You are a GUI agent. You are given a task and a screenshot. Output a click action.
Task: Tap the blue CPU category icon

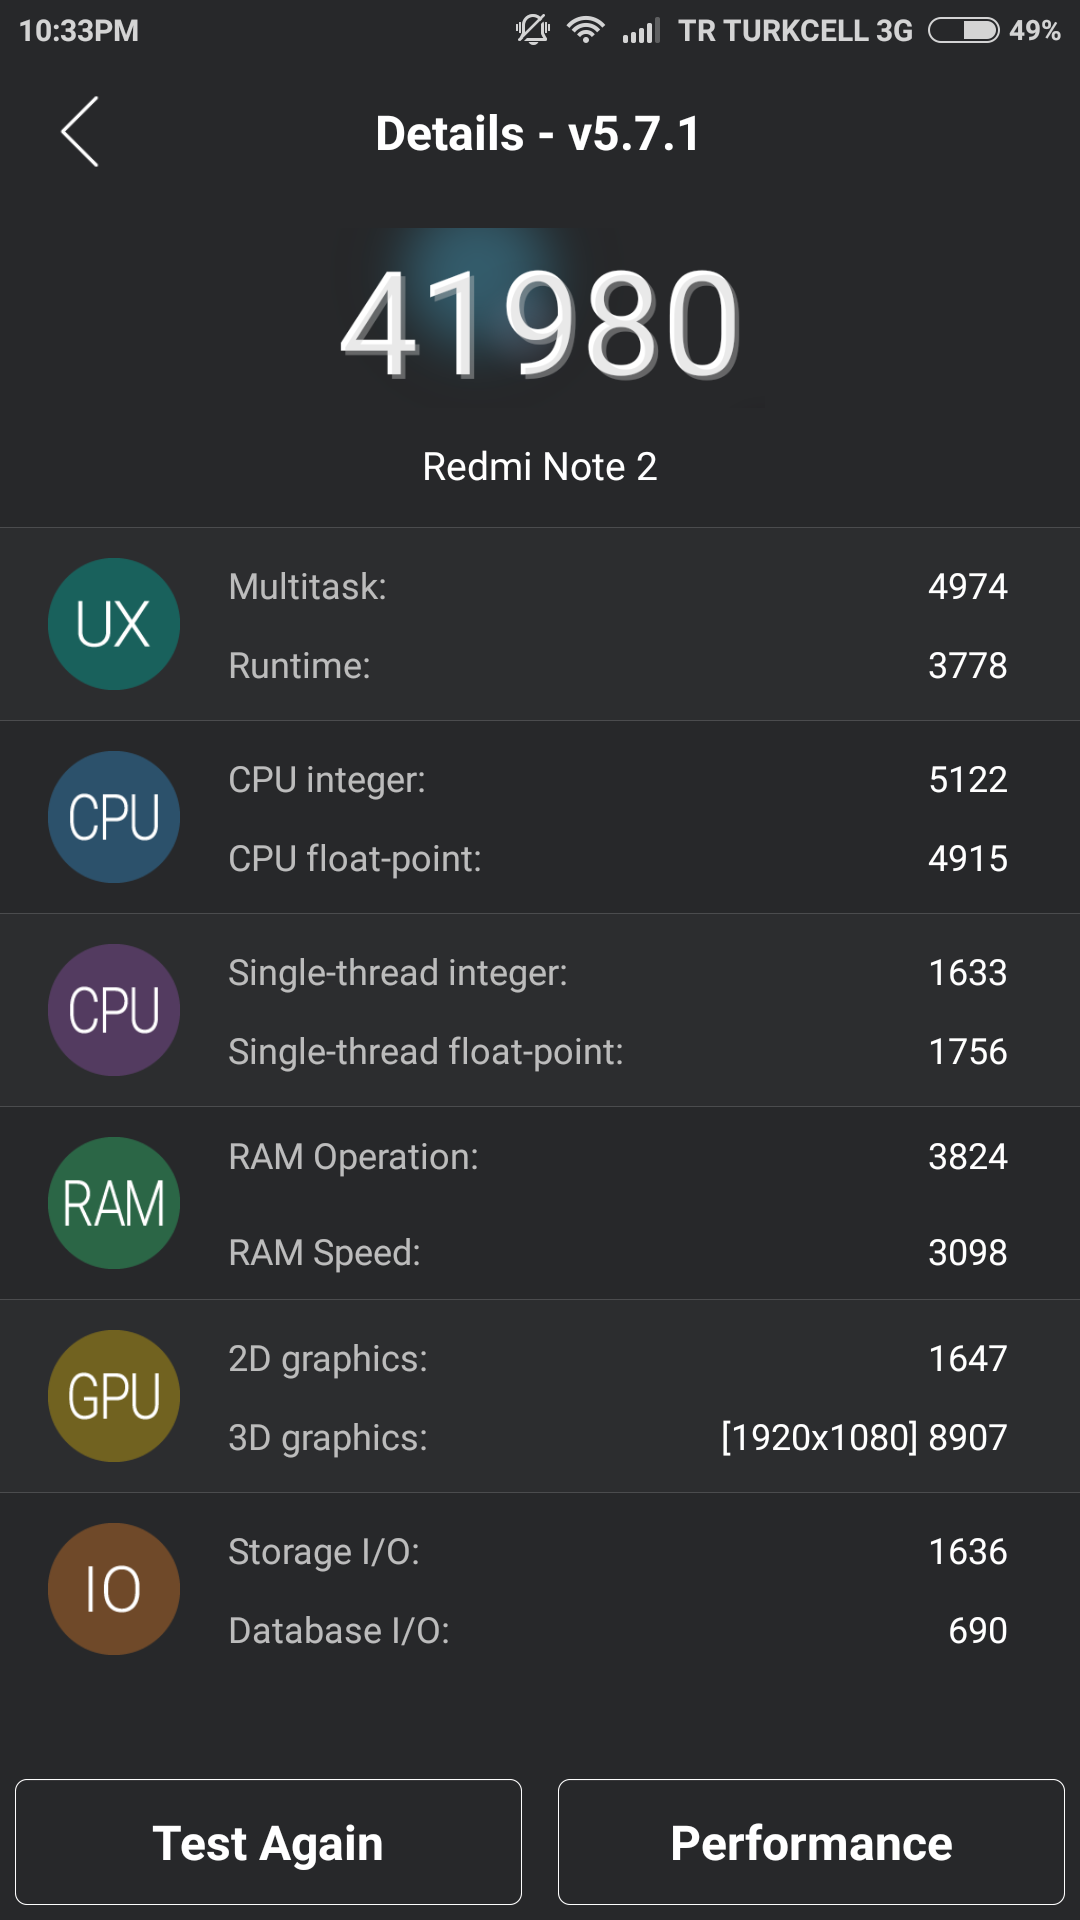(114, 817)
